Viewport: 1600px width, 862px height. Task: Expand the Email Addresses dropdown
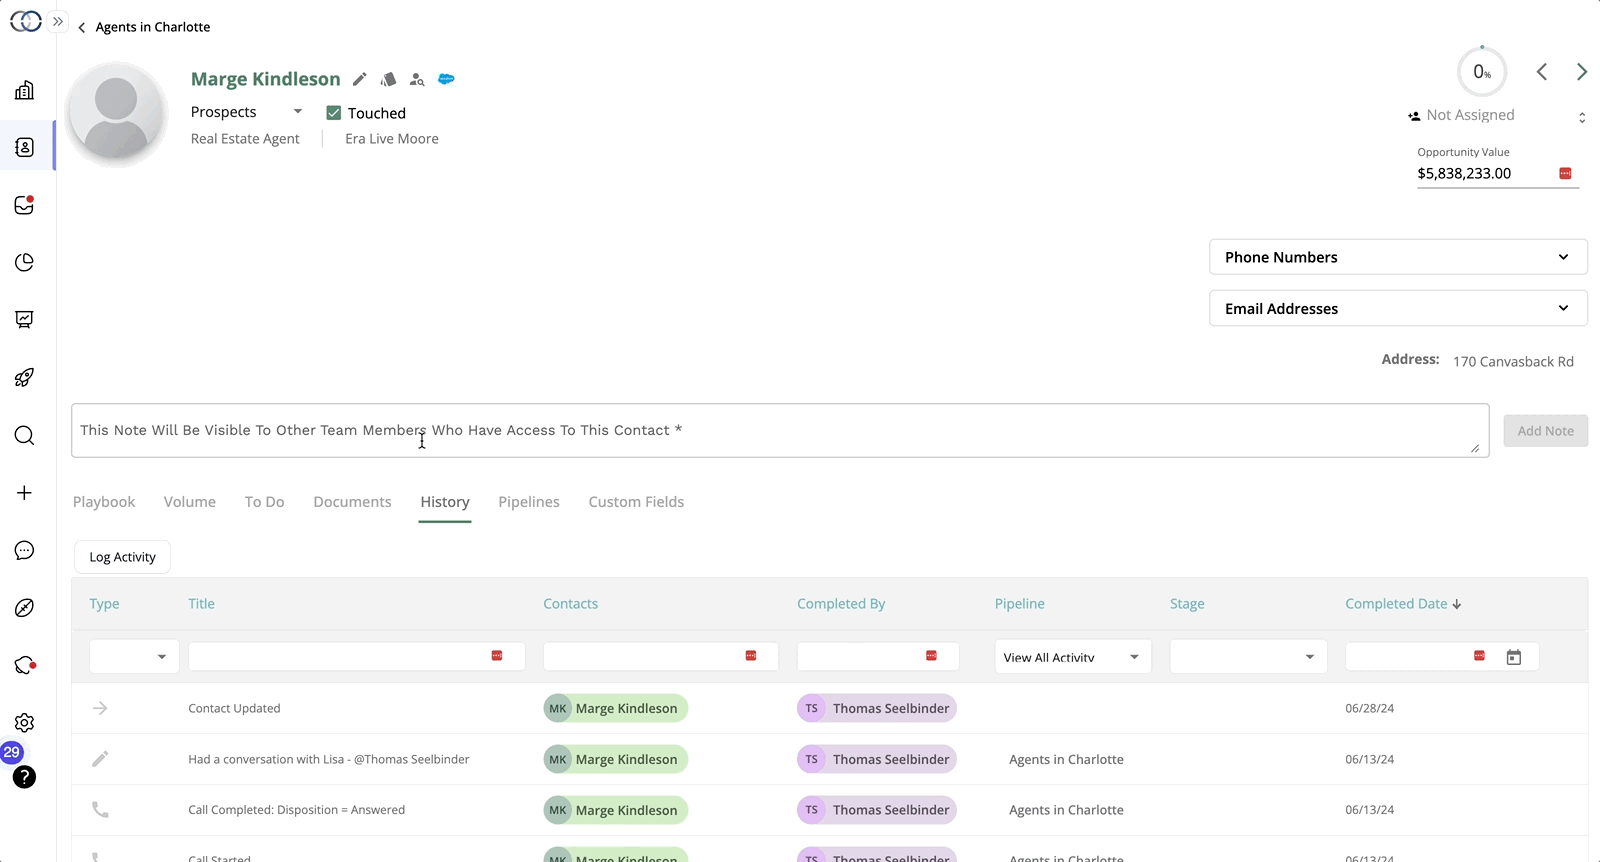coord(1397,309)
